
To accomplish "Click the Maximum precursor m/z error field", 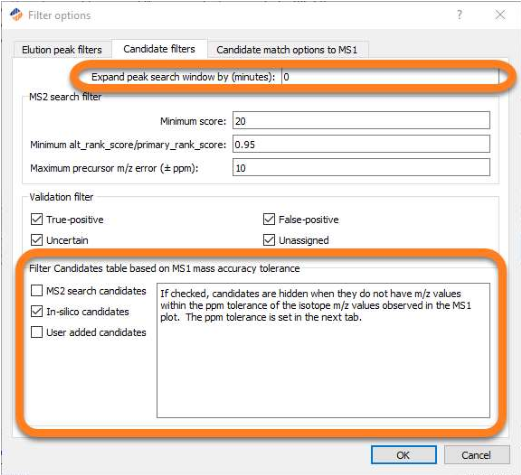I will tap(361, 168).
